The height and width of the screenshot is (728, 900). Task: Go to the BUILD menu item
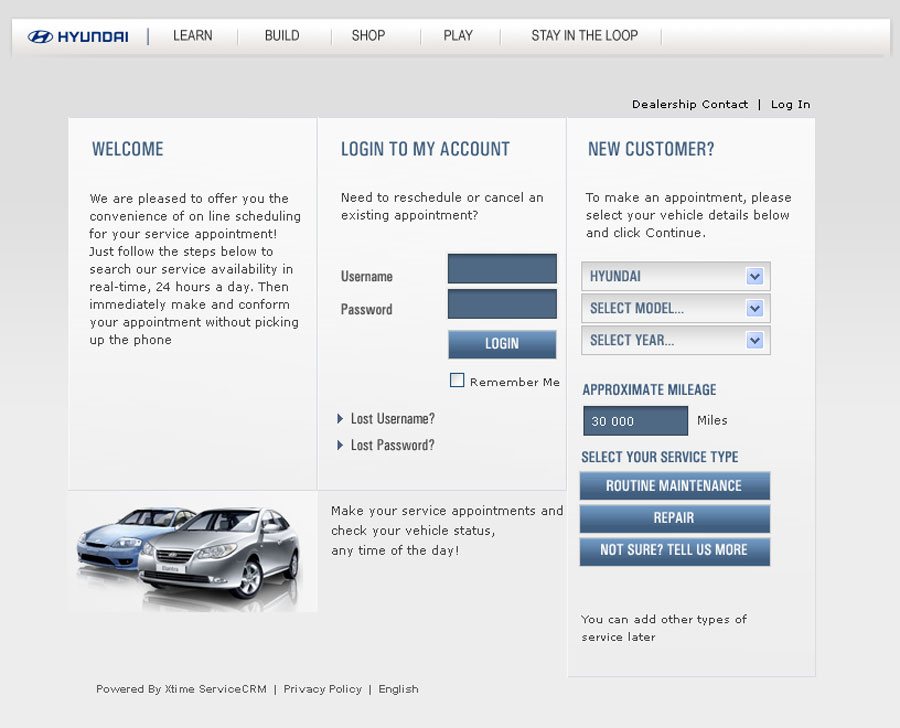pos(282,36)
